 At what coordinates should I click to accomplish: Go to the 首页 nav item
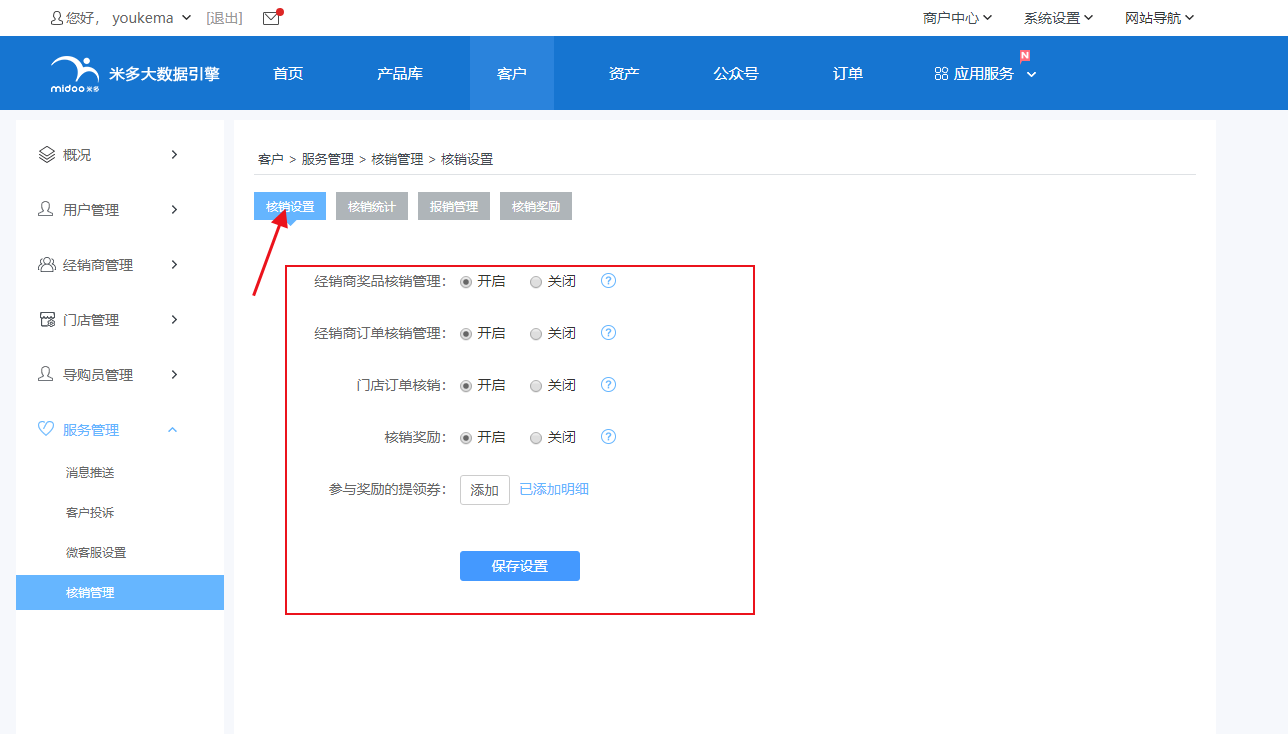(288, 73)
